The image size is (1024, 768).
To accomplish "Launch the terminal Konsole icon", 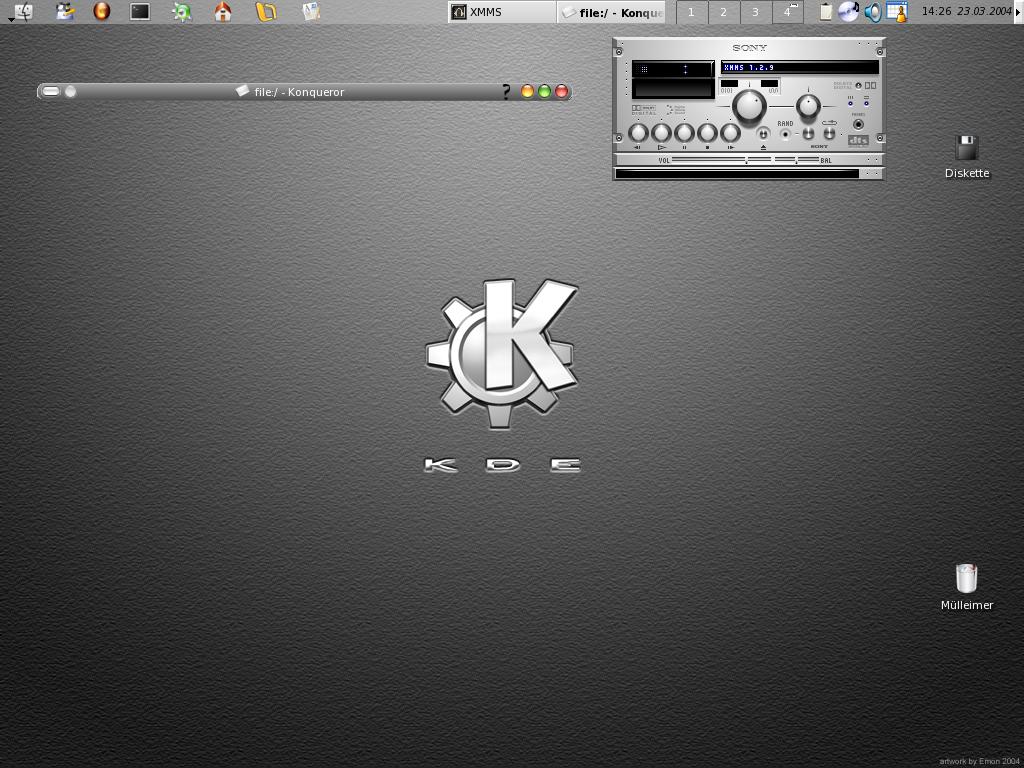I will point(140,12).
